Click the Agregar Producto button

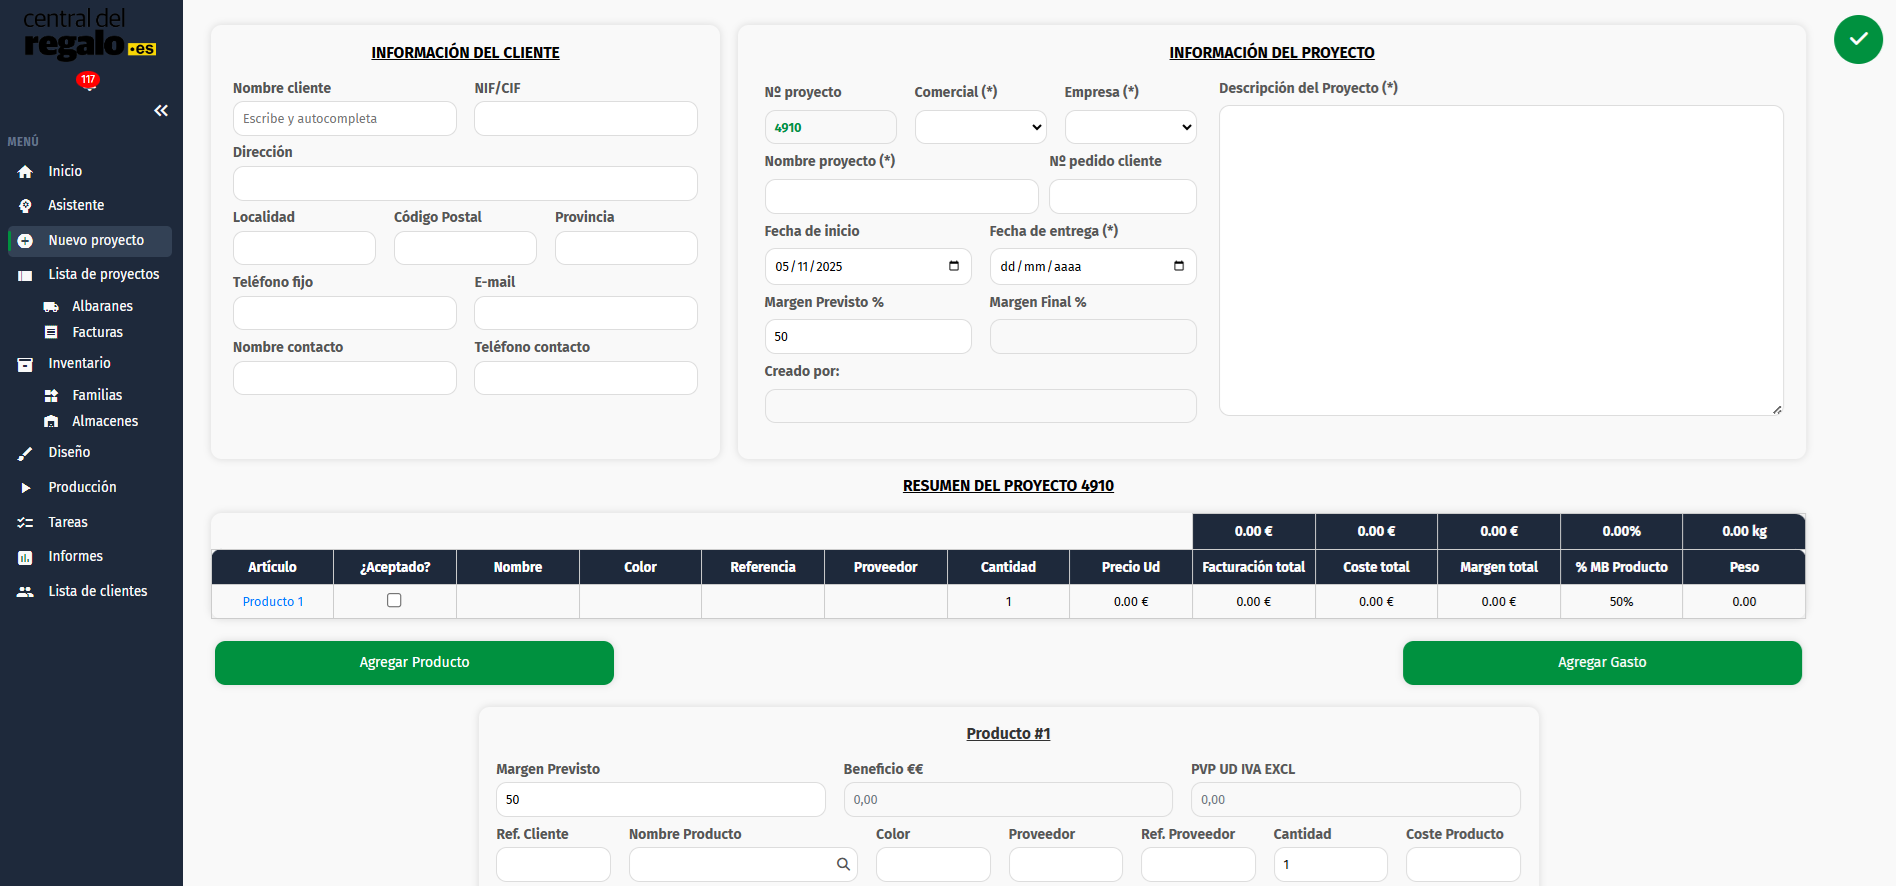click(x=414, y=663)
